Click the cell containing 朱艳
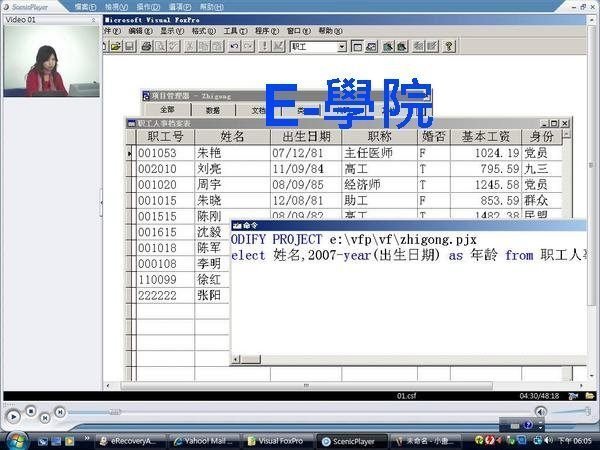600x450 pixels. pos(210,153)
